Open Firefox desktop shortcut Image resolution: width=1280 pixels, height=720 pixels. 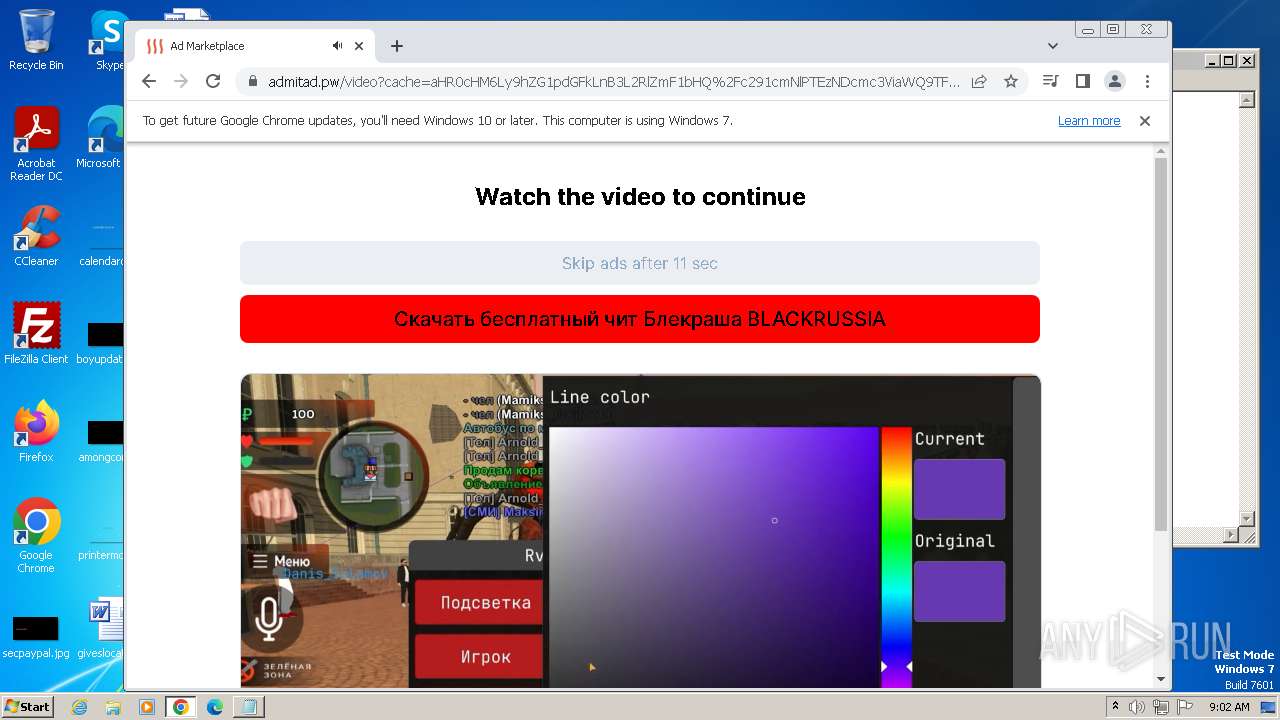(36, 432)
